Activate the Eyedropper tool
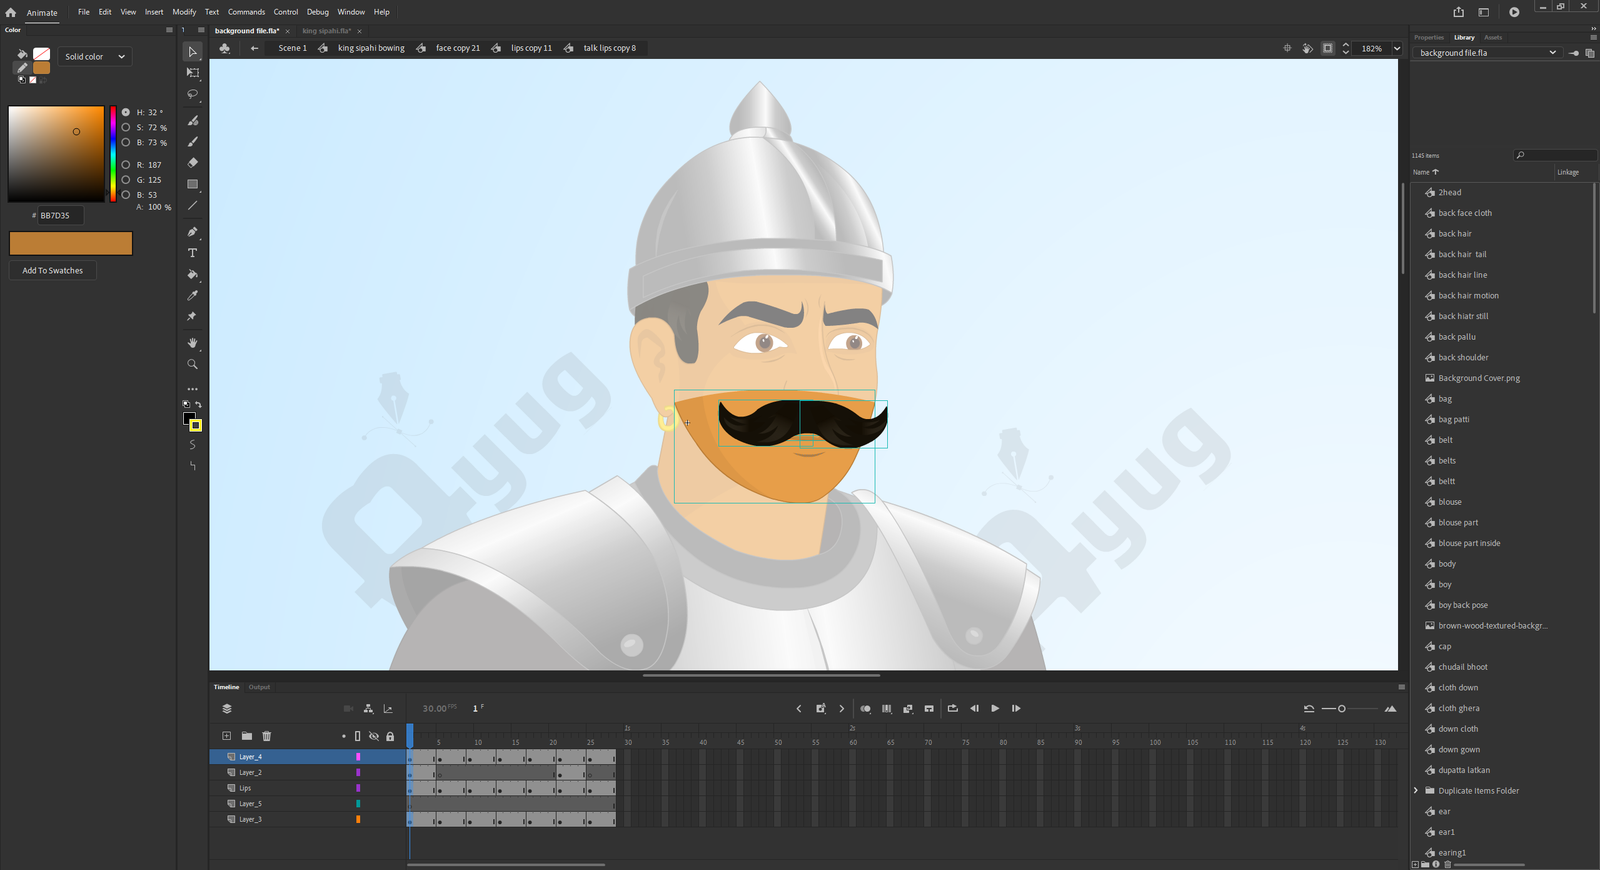 click(x=193, y=295)
